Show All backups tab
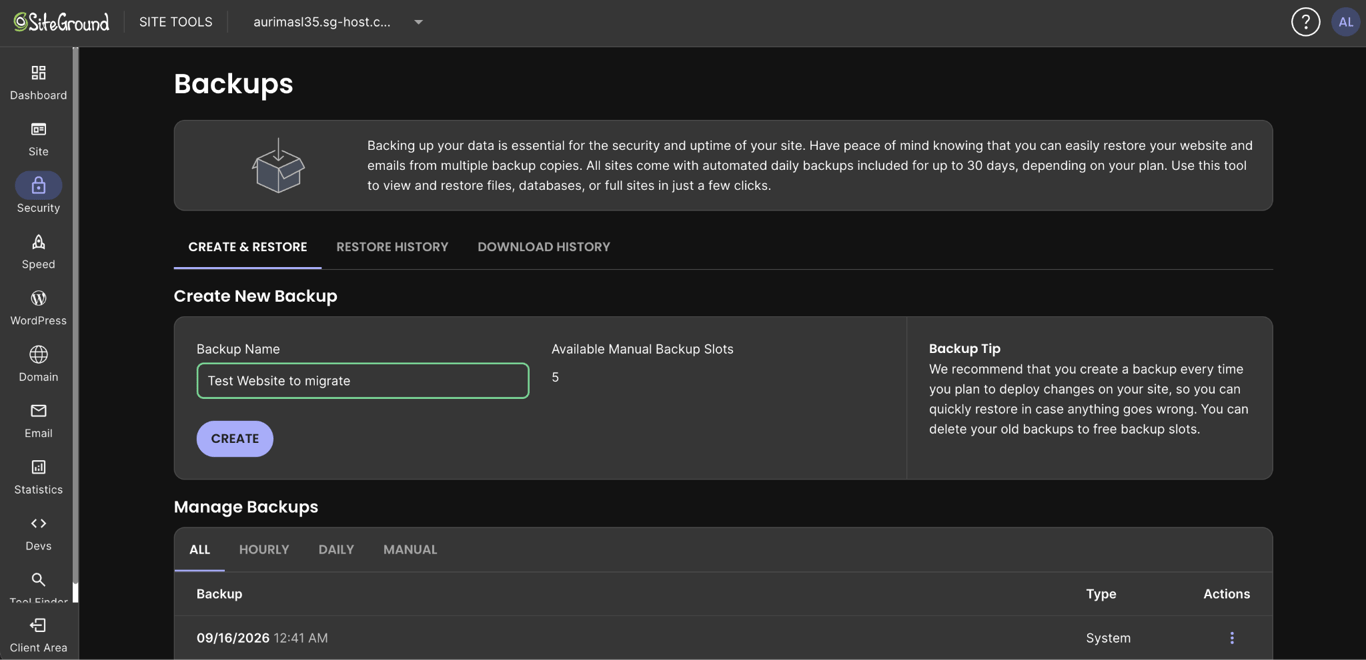This screenshot has height=660, width=1366. tap(200, 550)
